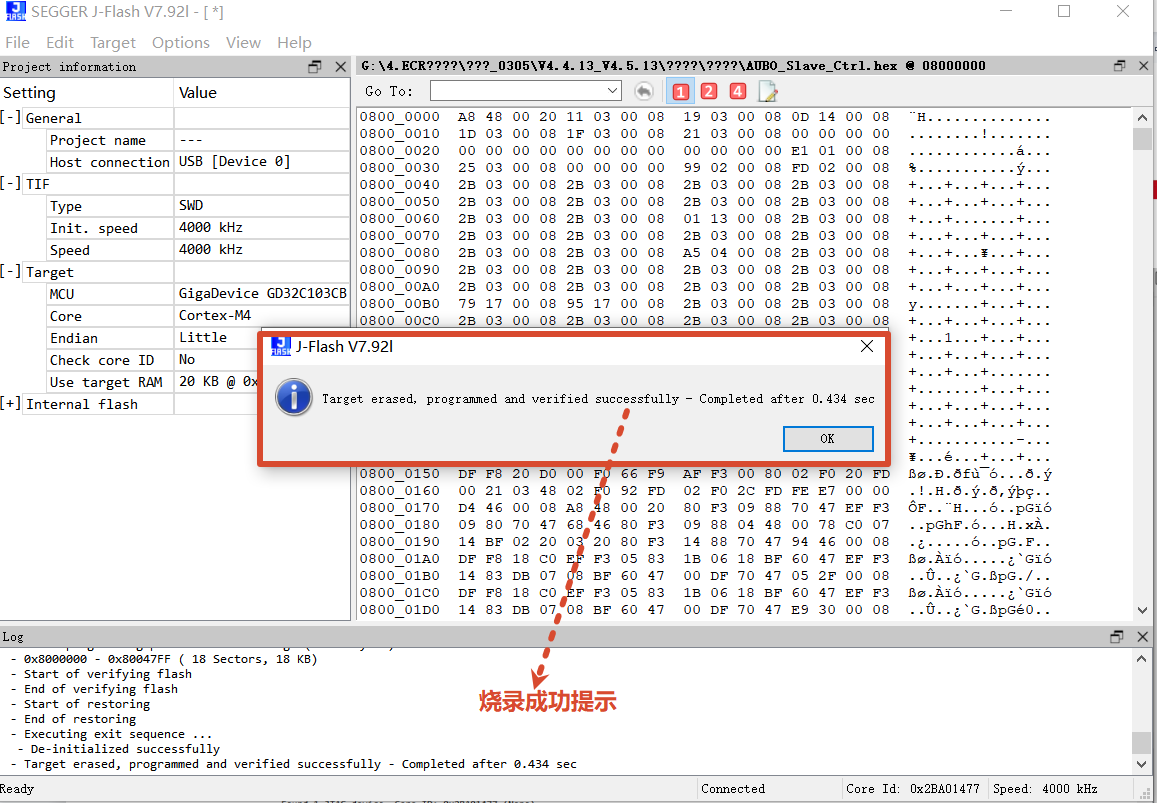Image resolution: width=1157 pixels, height=803 pixels.
Task: Click the Speed: 4000 kHz status entry
Action: click(x=1045, y=789)
